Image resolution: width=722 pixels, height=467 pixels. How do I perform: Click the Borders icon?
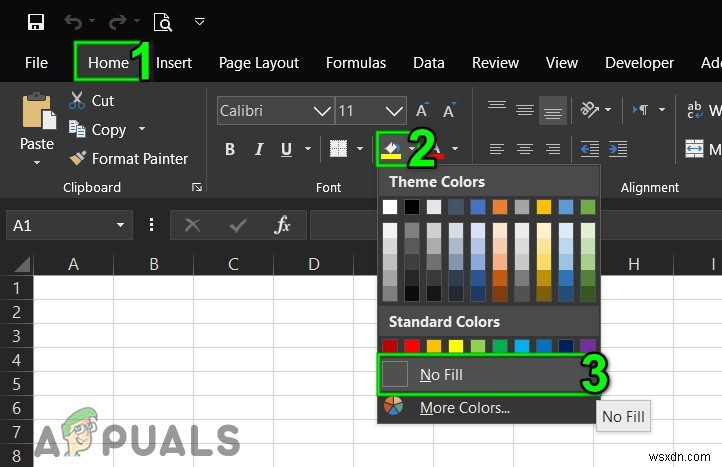(338, 148)
